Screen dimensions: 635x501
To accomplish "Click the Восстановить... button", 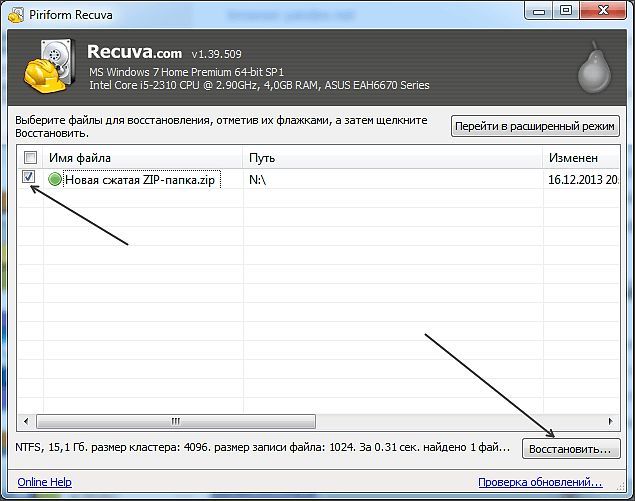I will pos(571,449).
